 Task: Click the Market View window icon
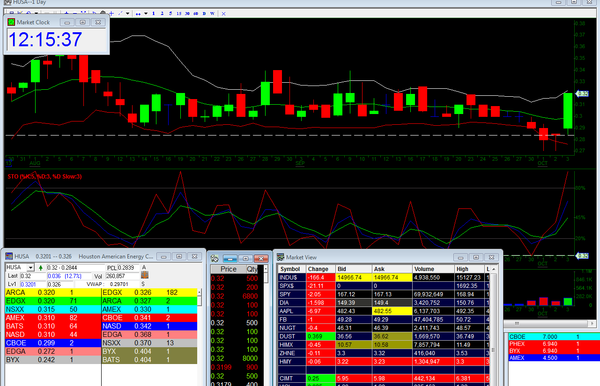(280, 257)
